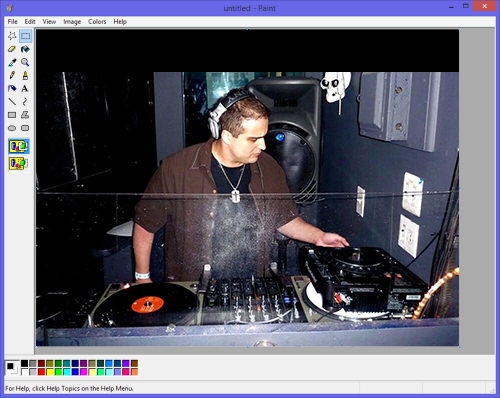Select the bright red swatch
The width and height of the screenshot is (500, 398).
tap(41, 372)
